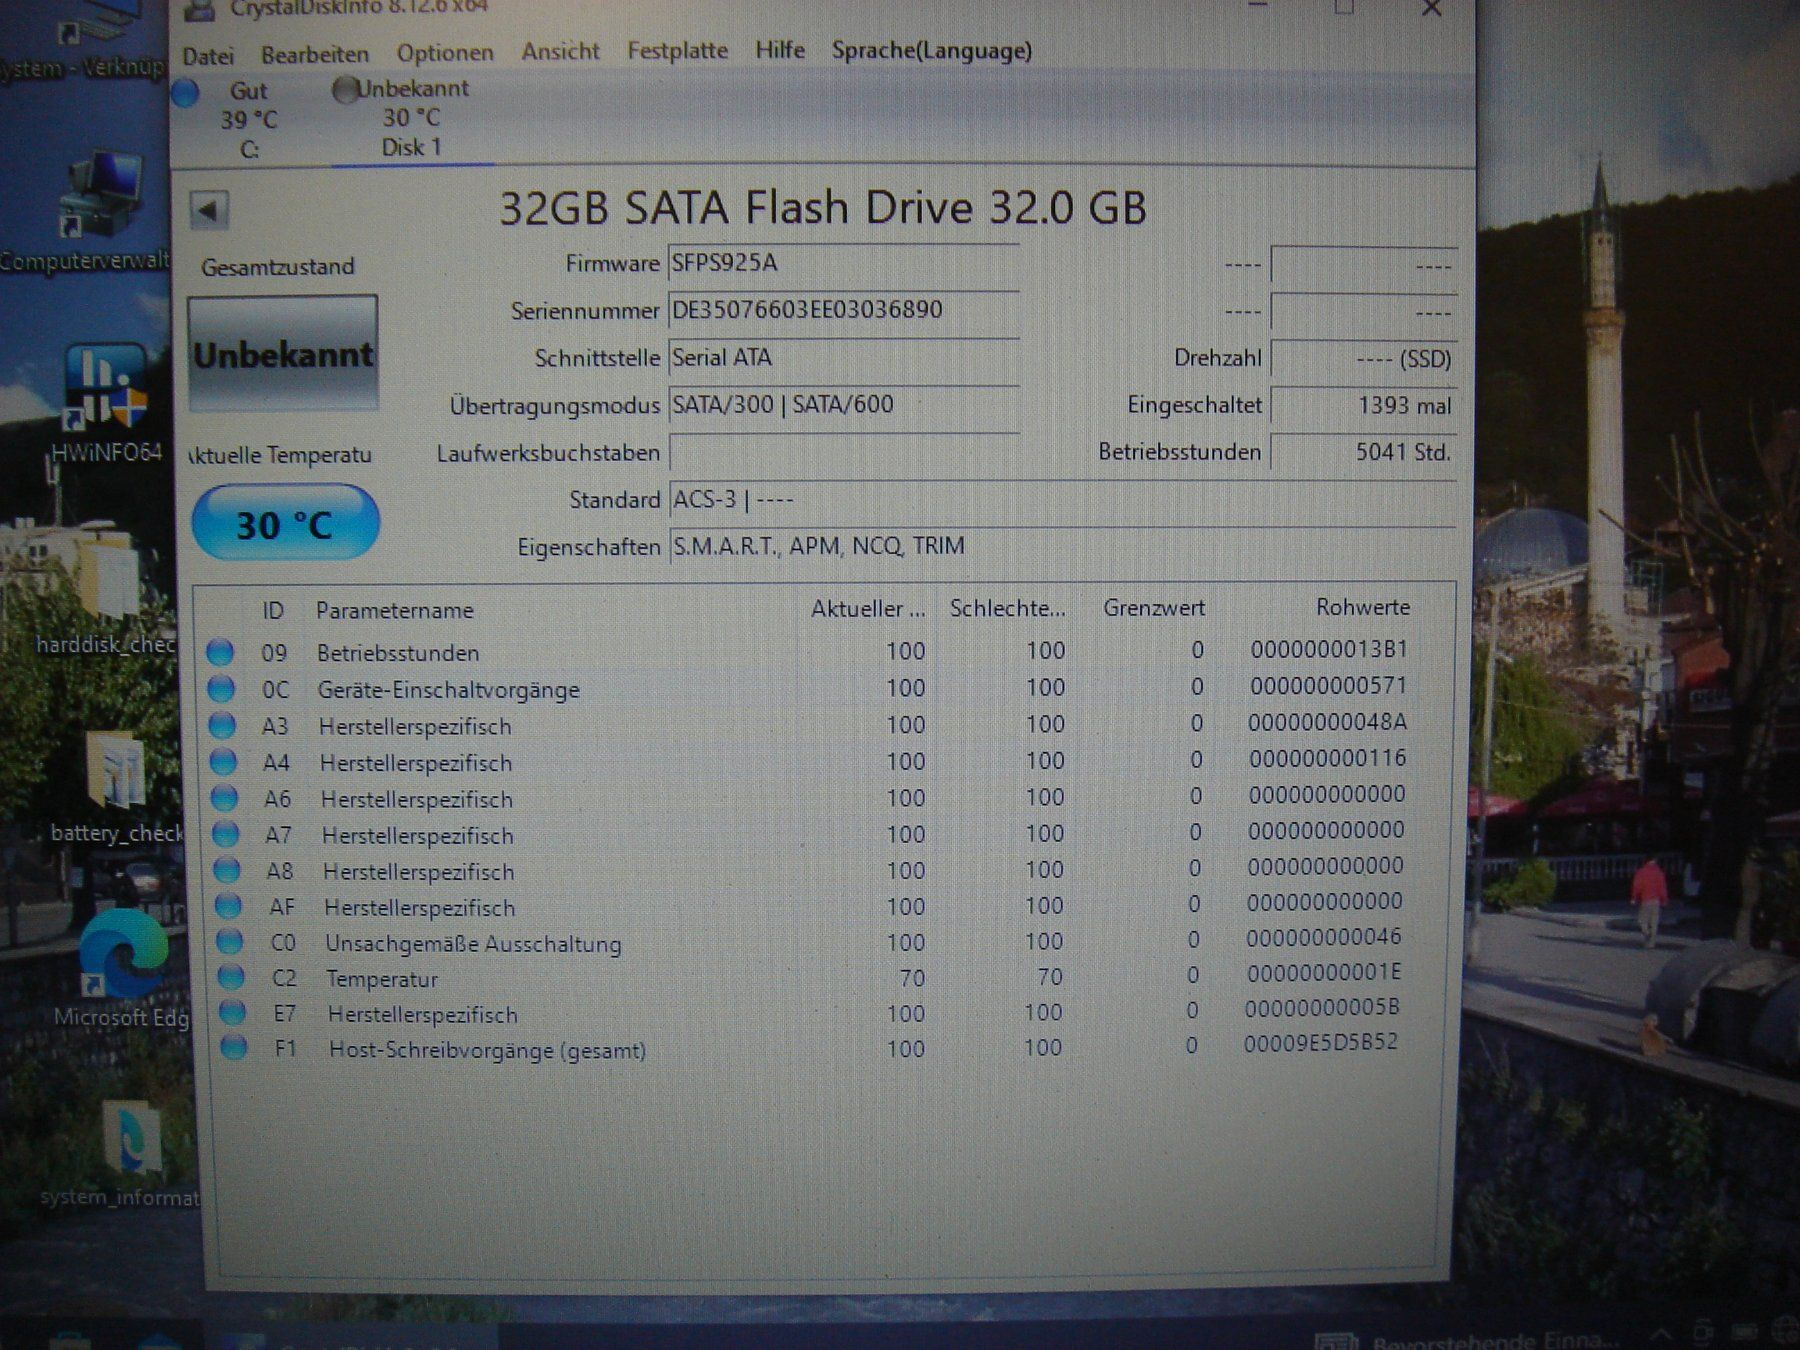Click status icon of row C2 Temperatur
Viewport: 1800px width, 1350px height.
click(230, 978)
